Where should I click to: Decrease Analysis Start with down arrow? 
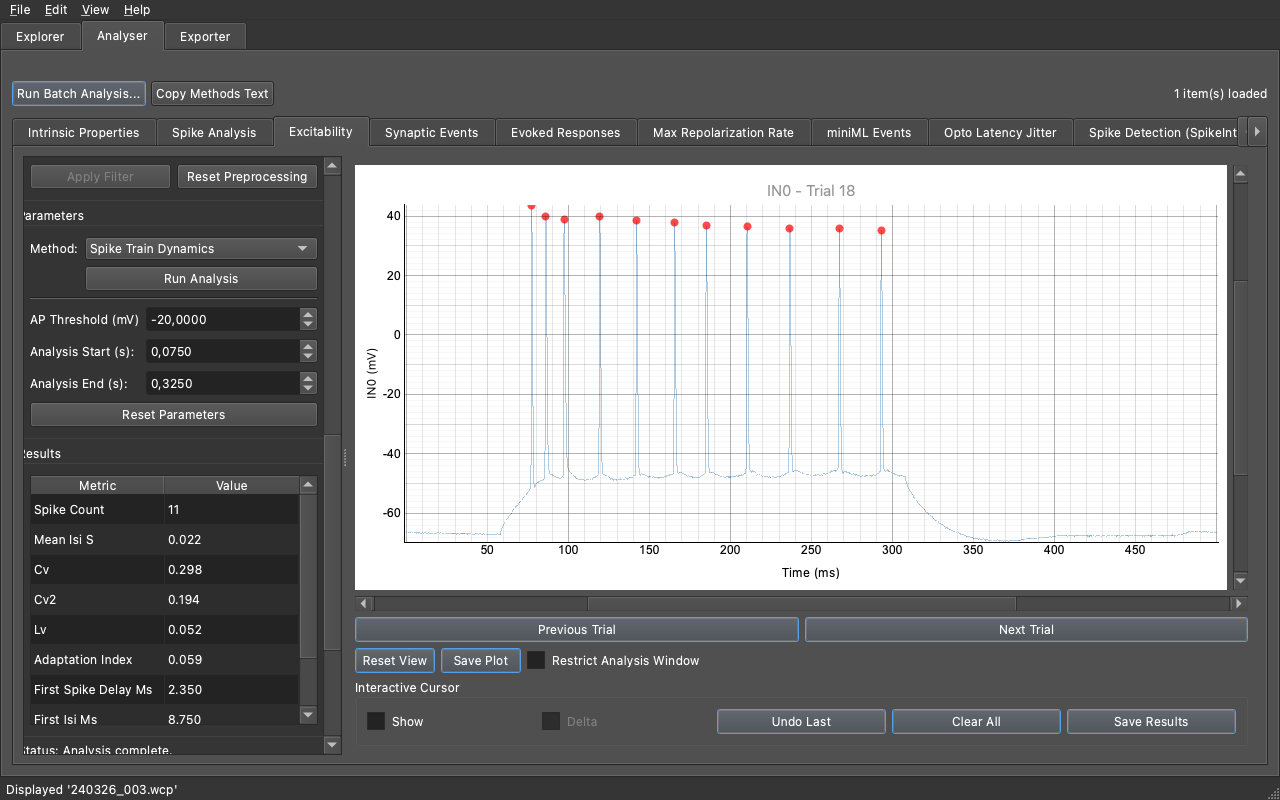(x=308, y=357)
